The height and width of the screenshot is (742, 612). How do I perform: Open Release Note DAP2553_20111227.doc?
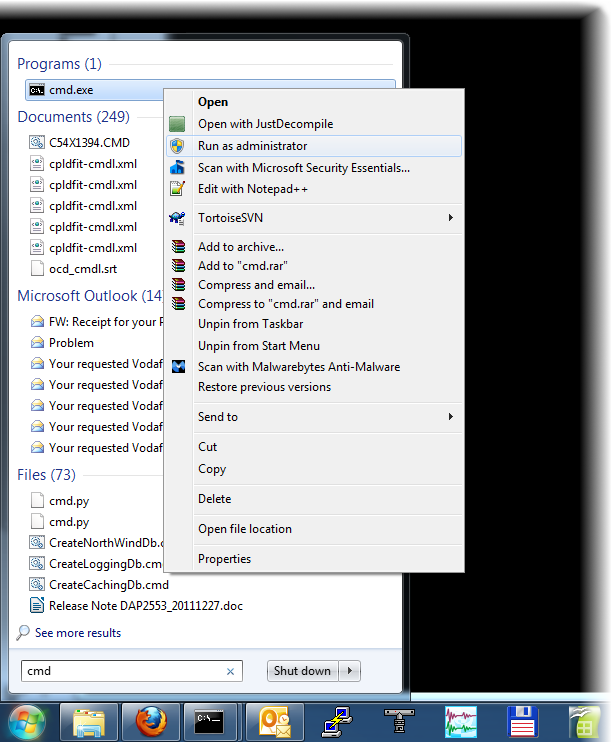pyautogui.click(x=145, y=606)
